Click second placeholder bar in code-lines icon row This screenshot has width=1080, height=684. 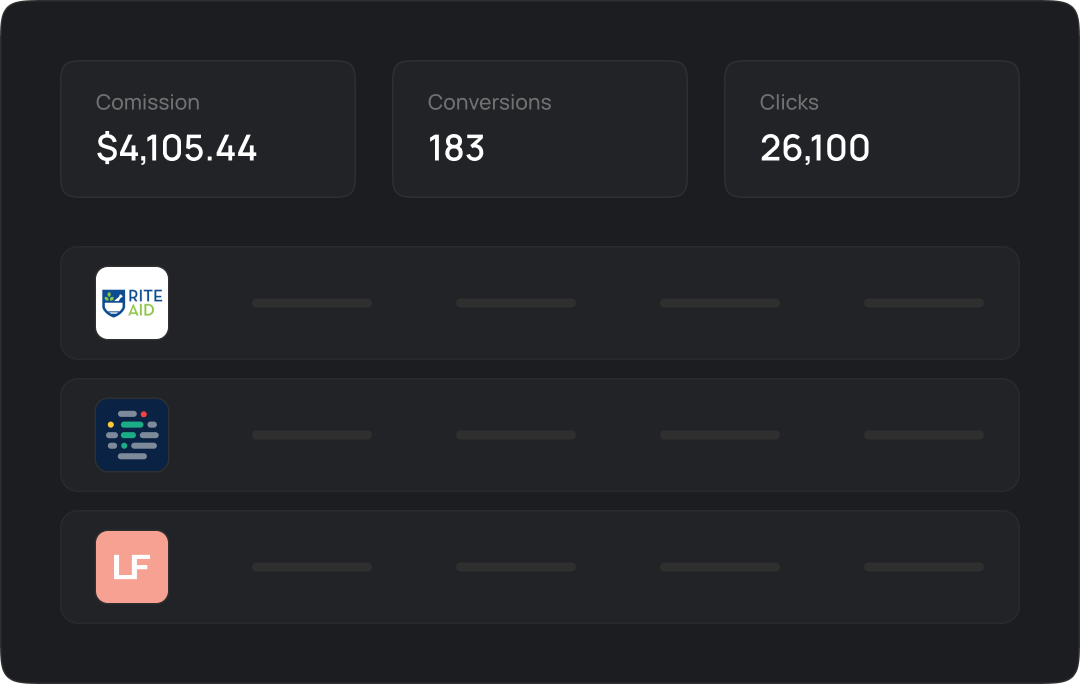pos(516,435)
